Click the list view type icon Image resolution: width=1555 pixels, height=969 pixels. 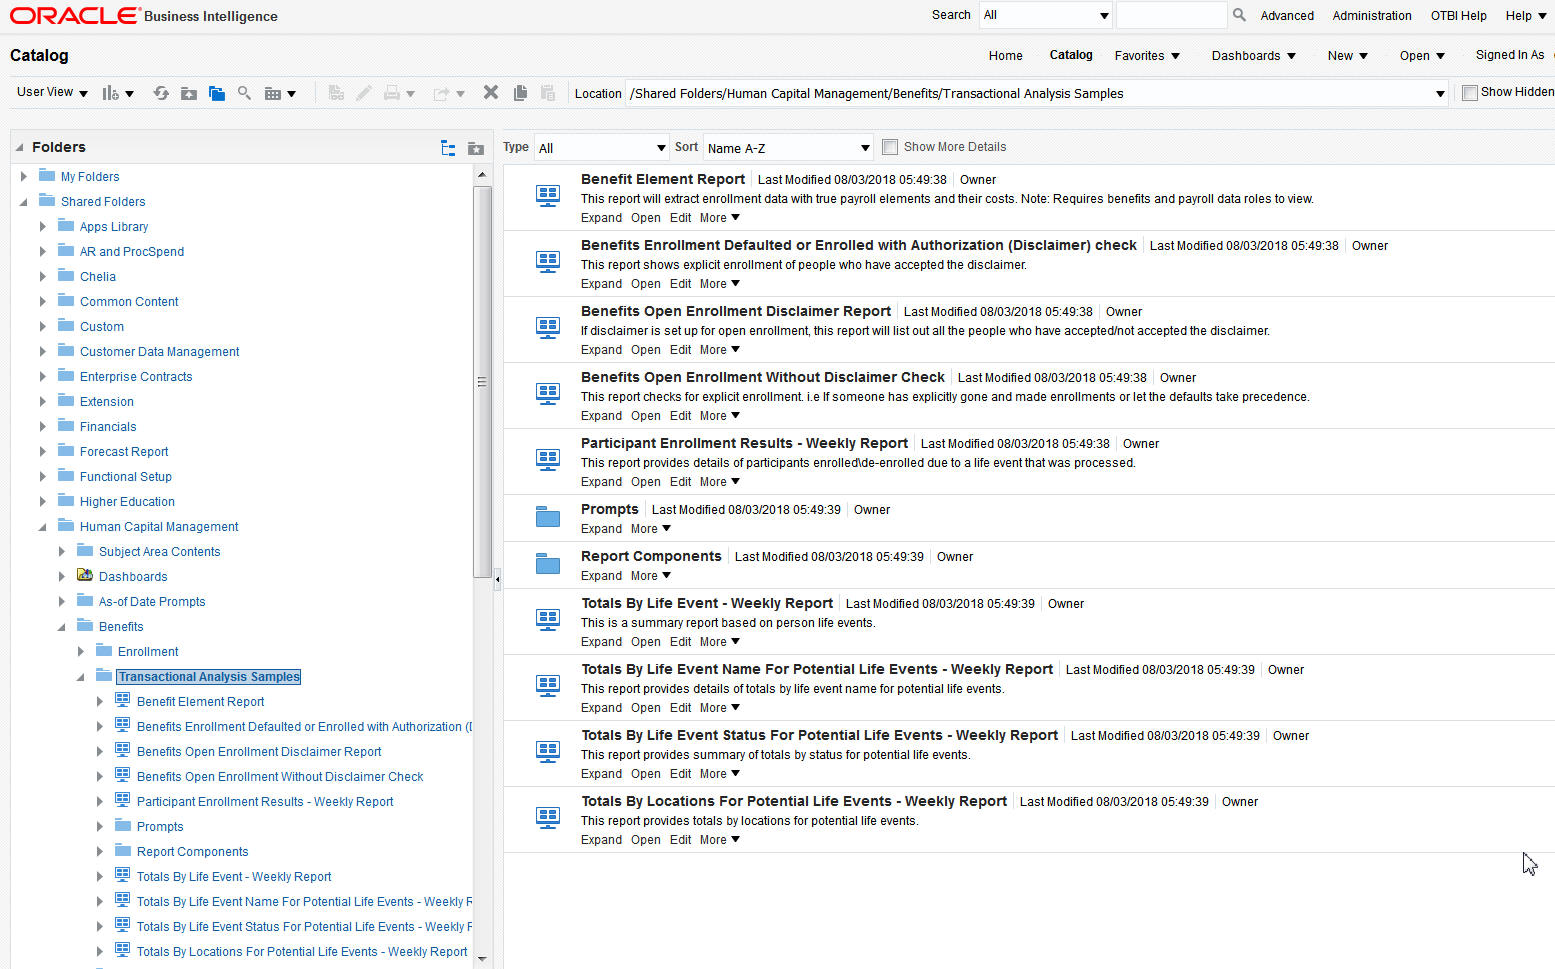pyautogui.click(x=279, y=93)
